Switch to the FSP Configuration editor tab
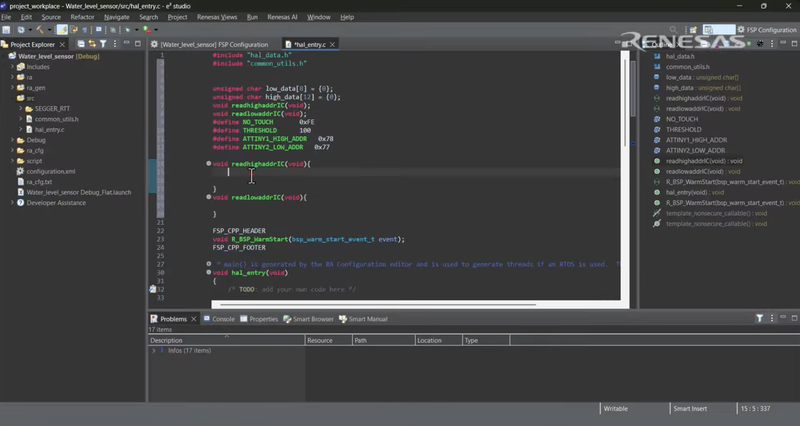This screenshot has width=800, height=426. tap(210, 44)
